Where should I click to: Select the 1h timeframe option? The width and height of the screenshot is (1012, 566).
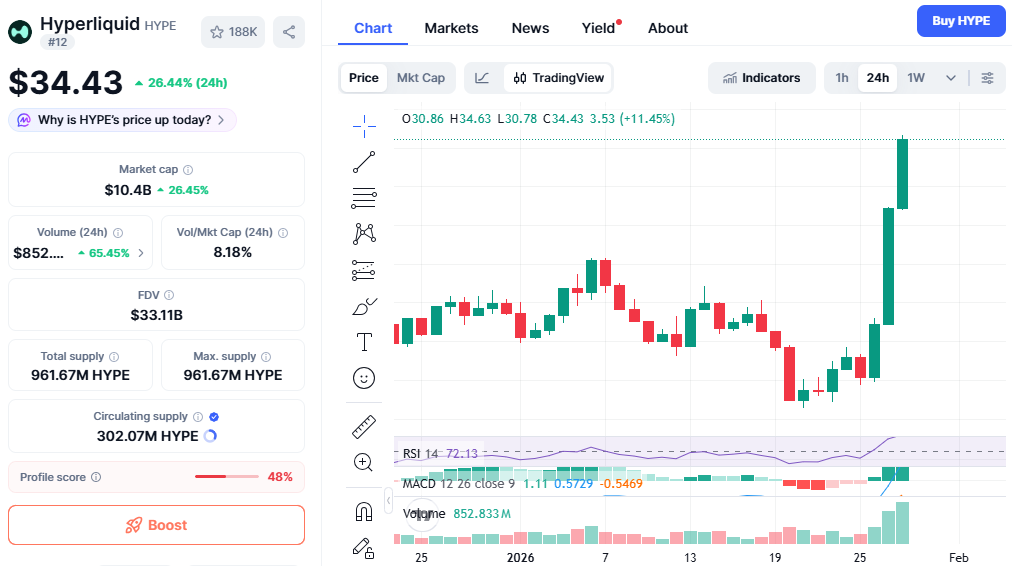(x=842, y=78)
